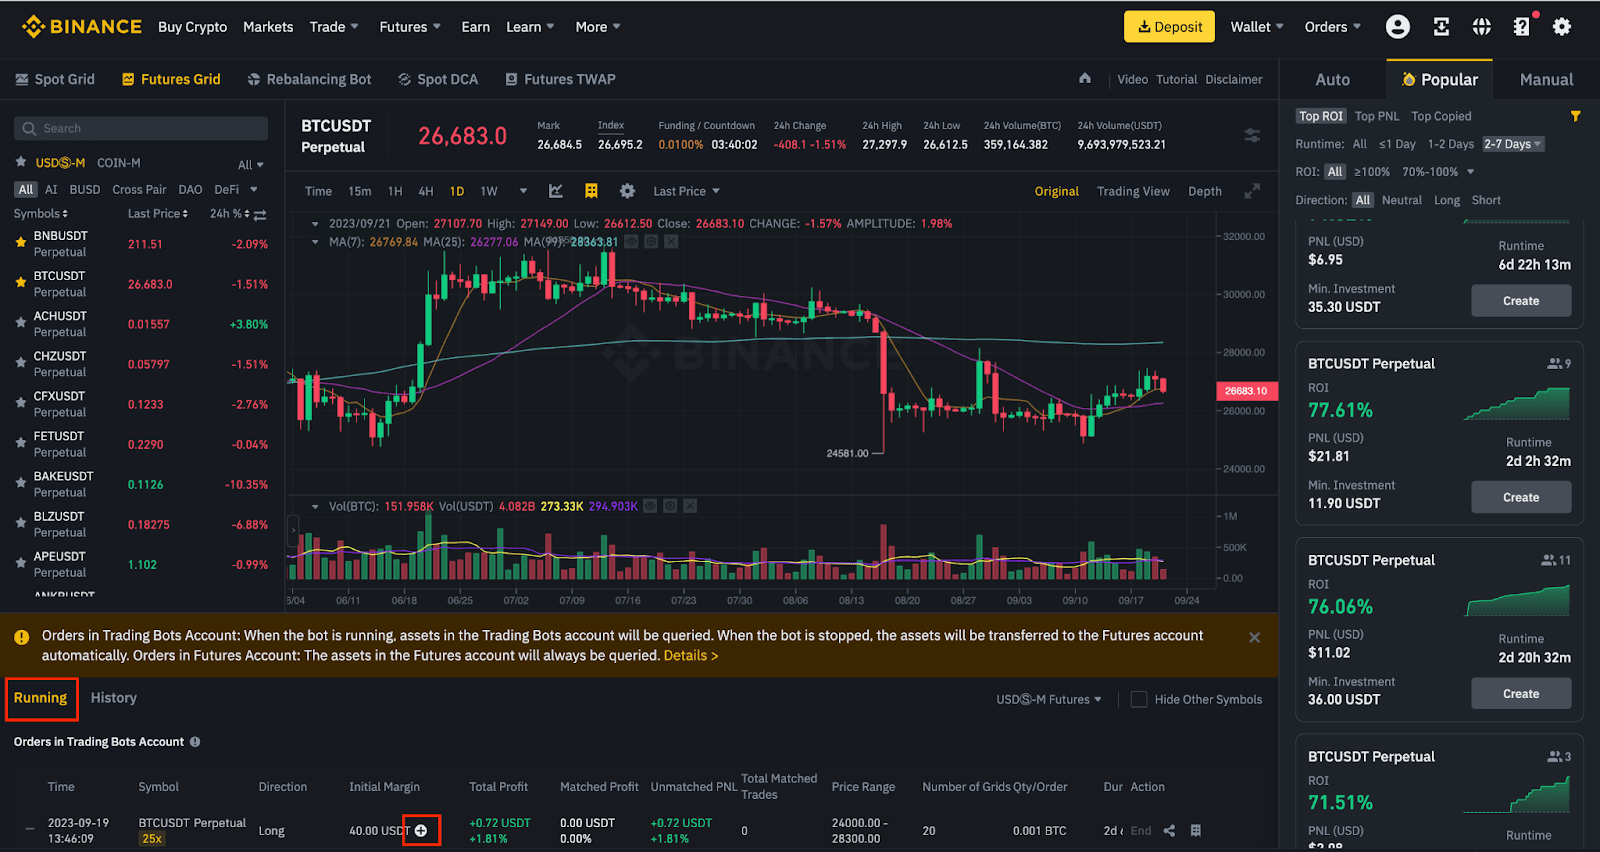Switch to Spot Grid tab
Viewport: 1600px width, 852px height.
coord(55,79)
